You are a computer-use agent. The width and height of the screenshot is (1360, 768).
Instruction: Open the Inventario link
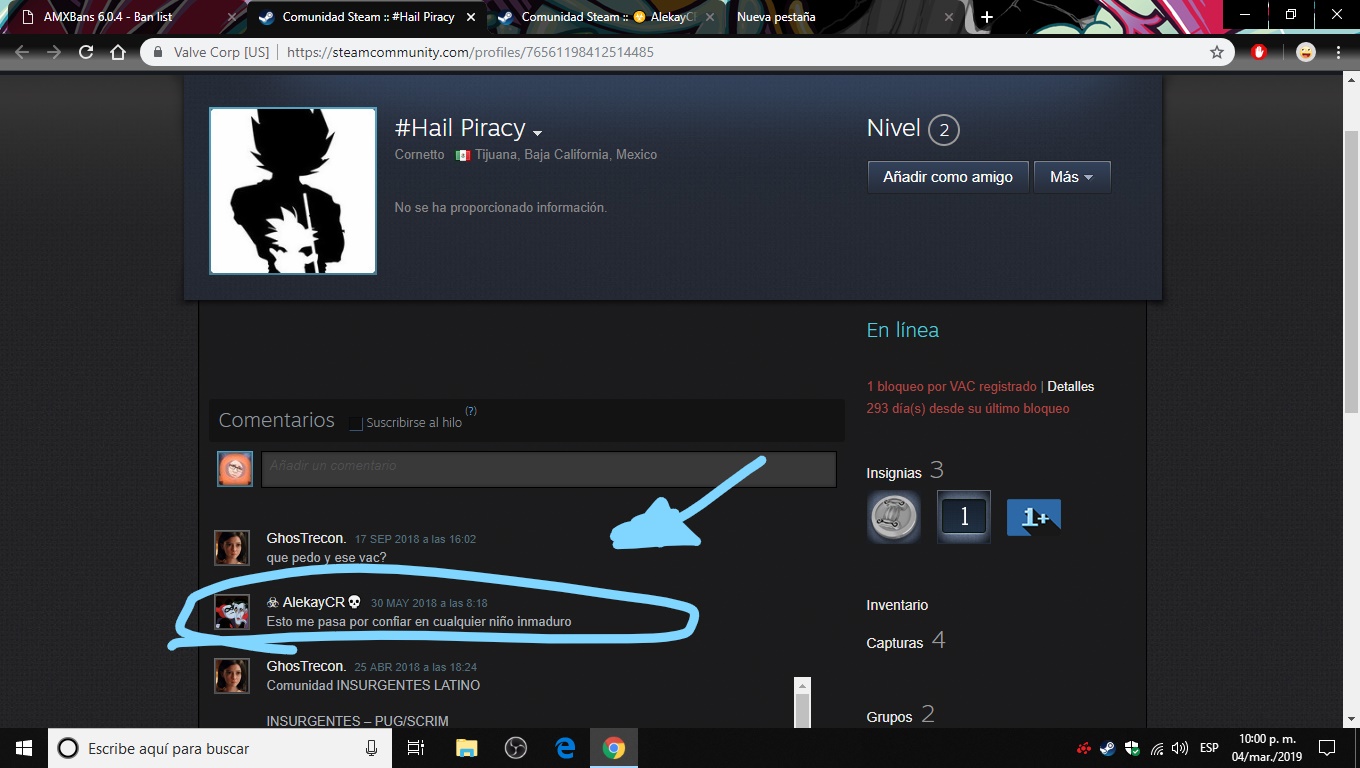[897, 605]
